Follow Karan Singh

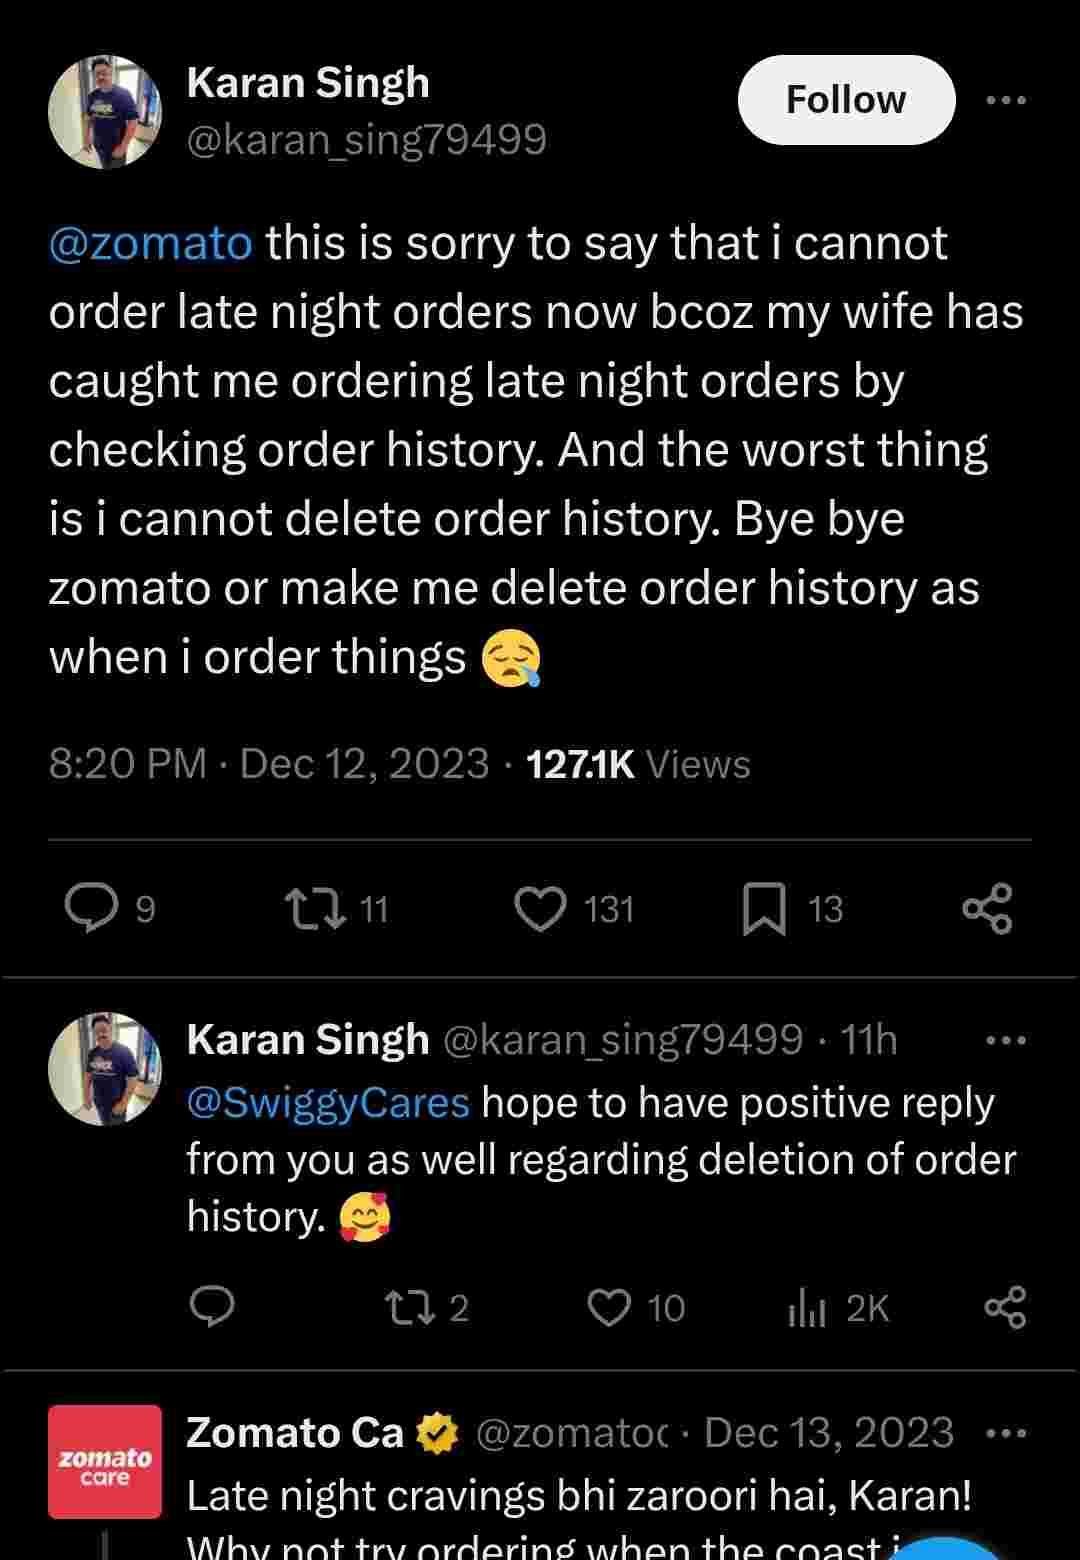coord(846,100)
